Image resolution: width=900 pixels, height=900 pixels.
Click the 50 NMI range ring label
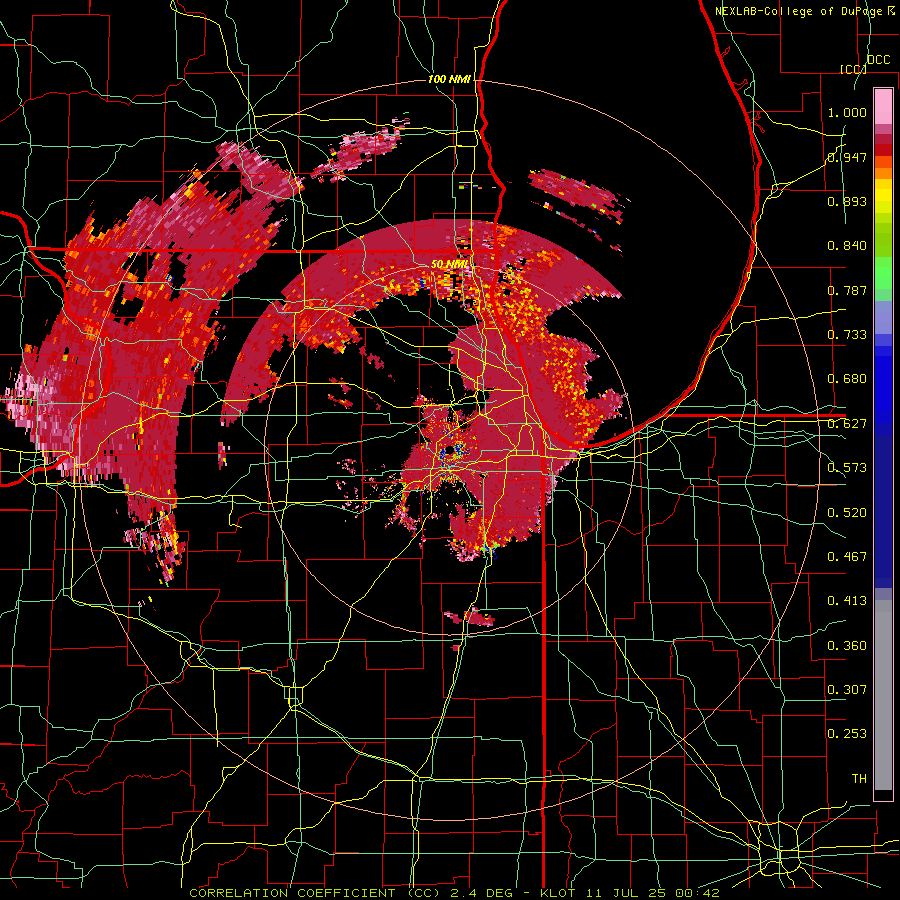[449, 264]
